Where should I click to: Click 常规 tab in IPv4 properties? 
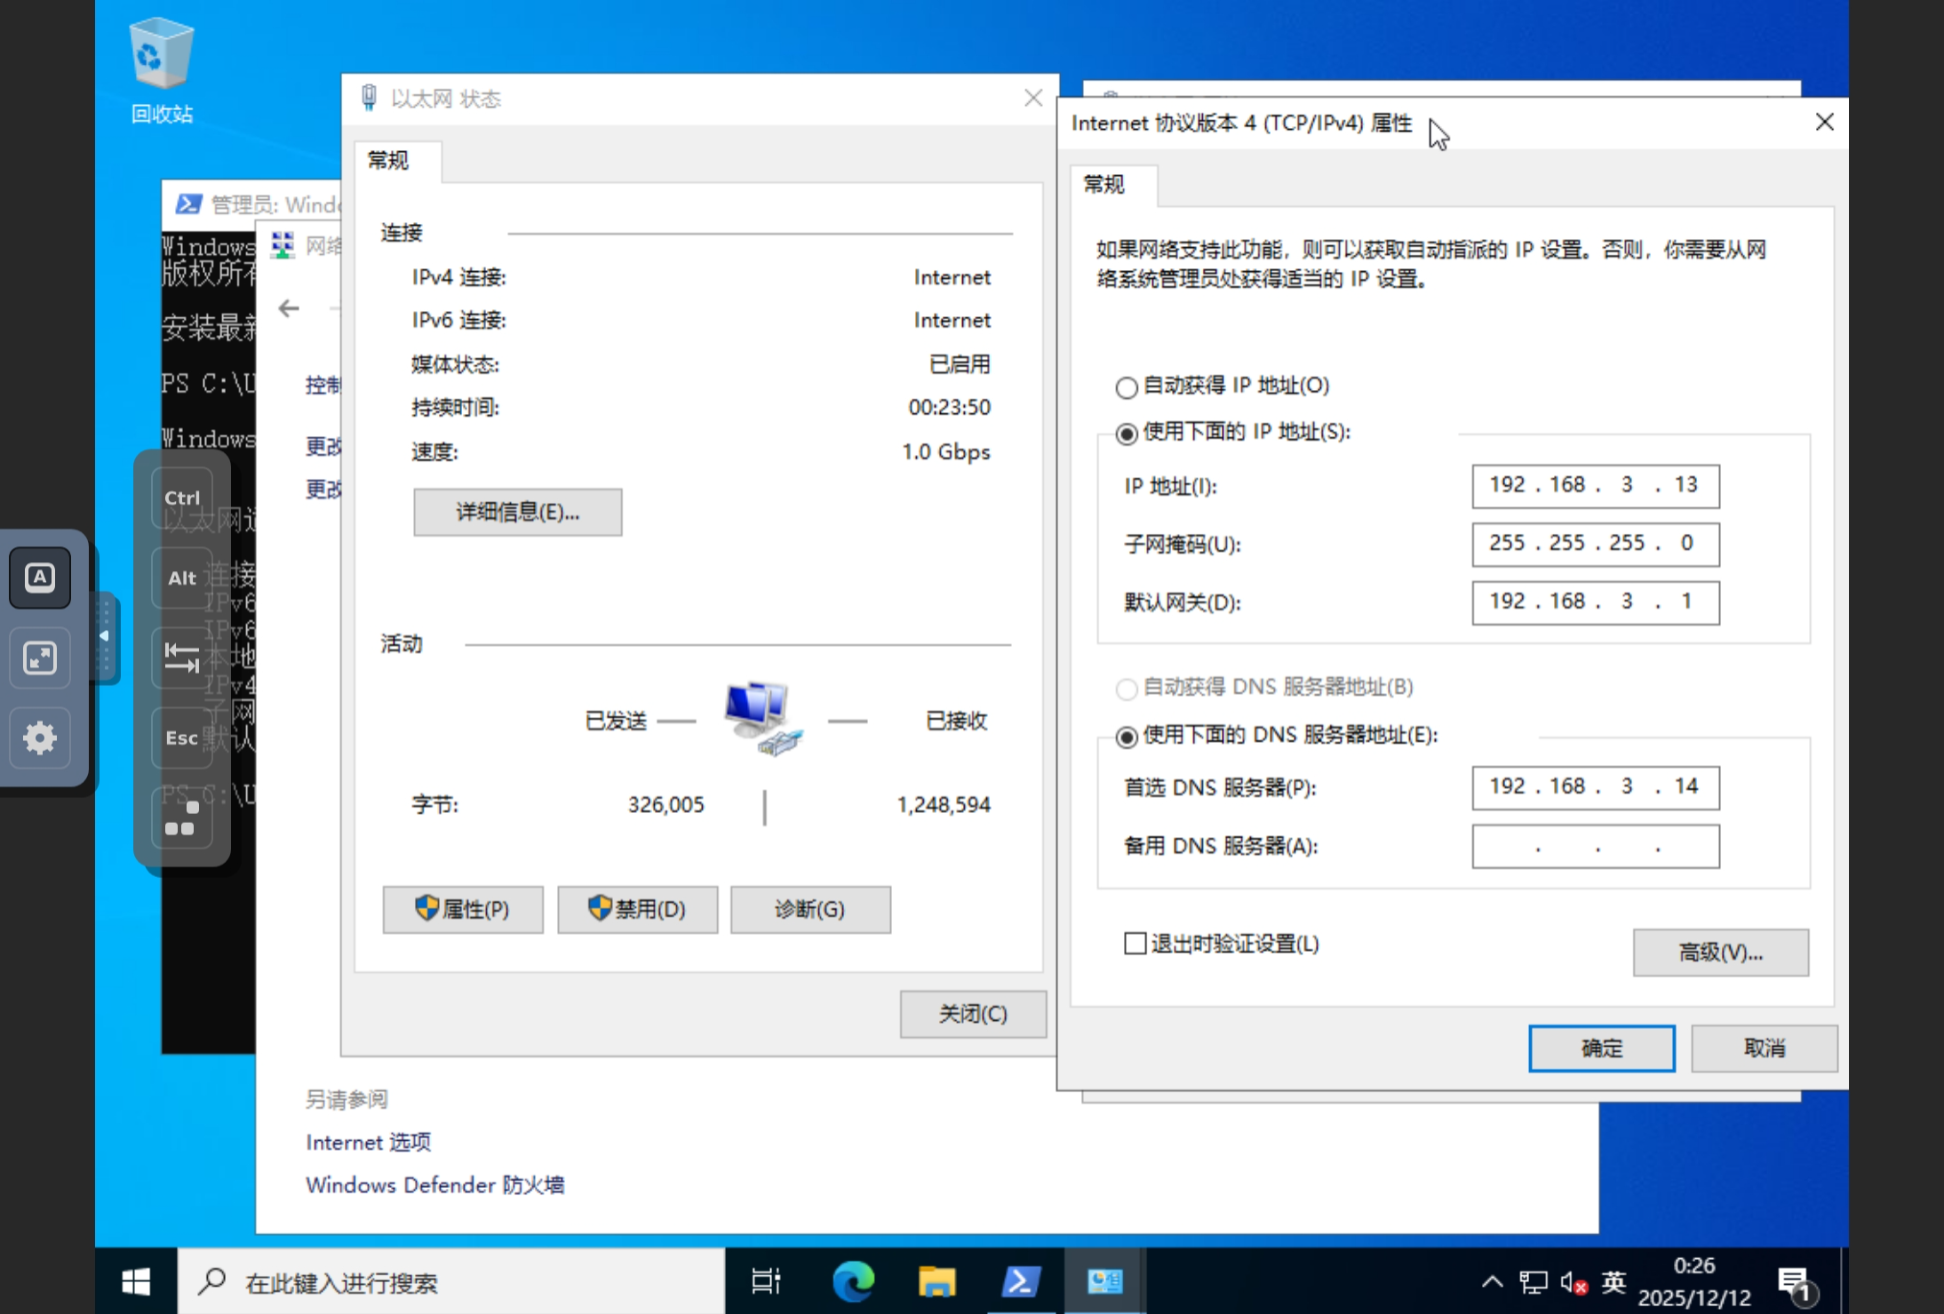coord(1104,185)
